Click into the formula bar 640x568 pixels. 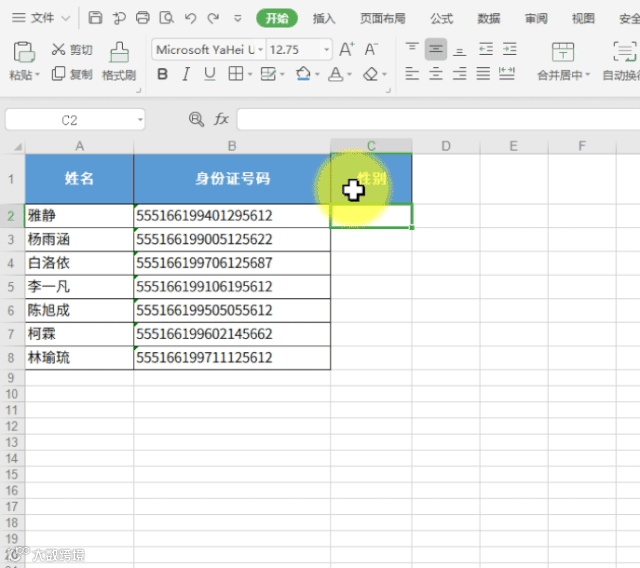(438, 120)
